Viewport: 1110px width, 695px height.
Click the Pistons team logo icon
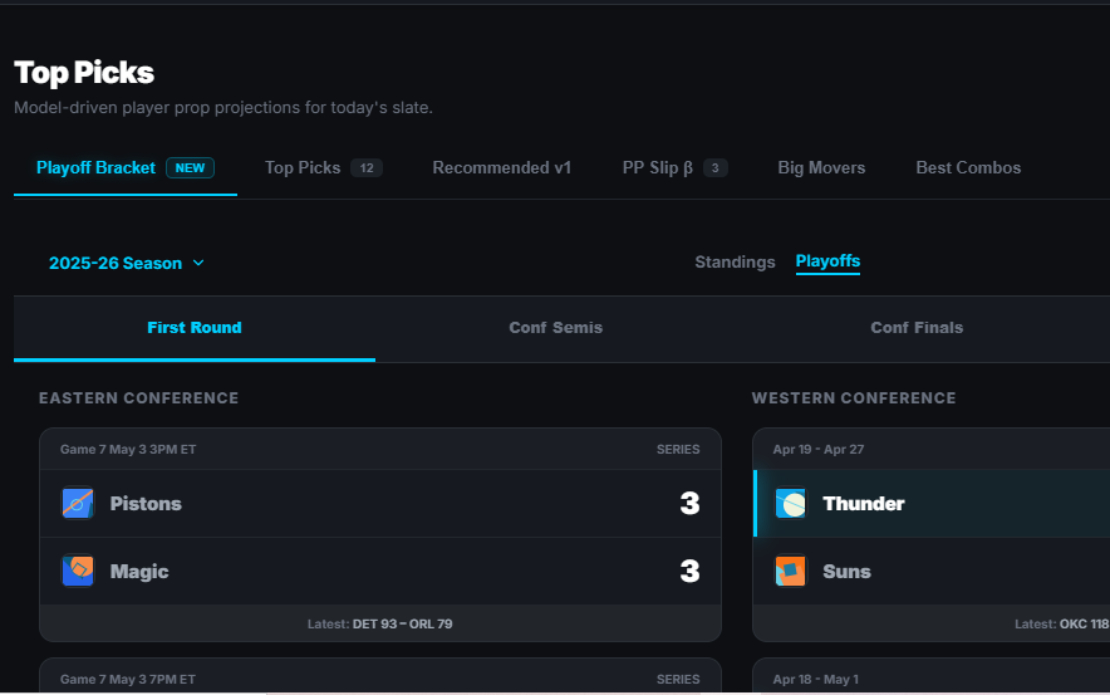coord(78,503)
